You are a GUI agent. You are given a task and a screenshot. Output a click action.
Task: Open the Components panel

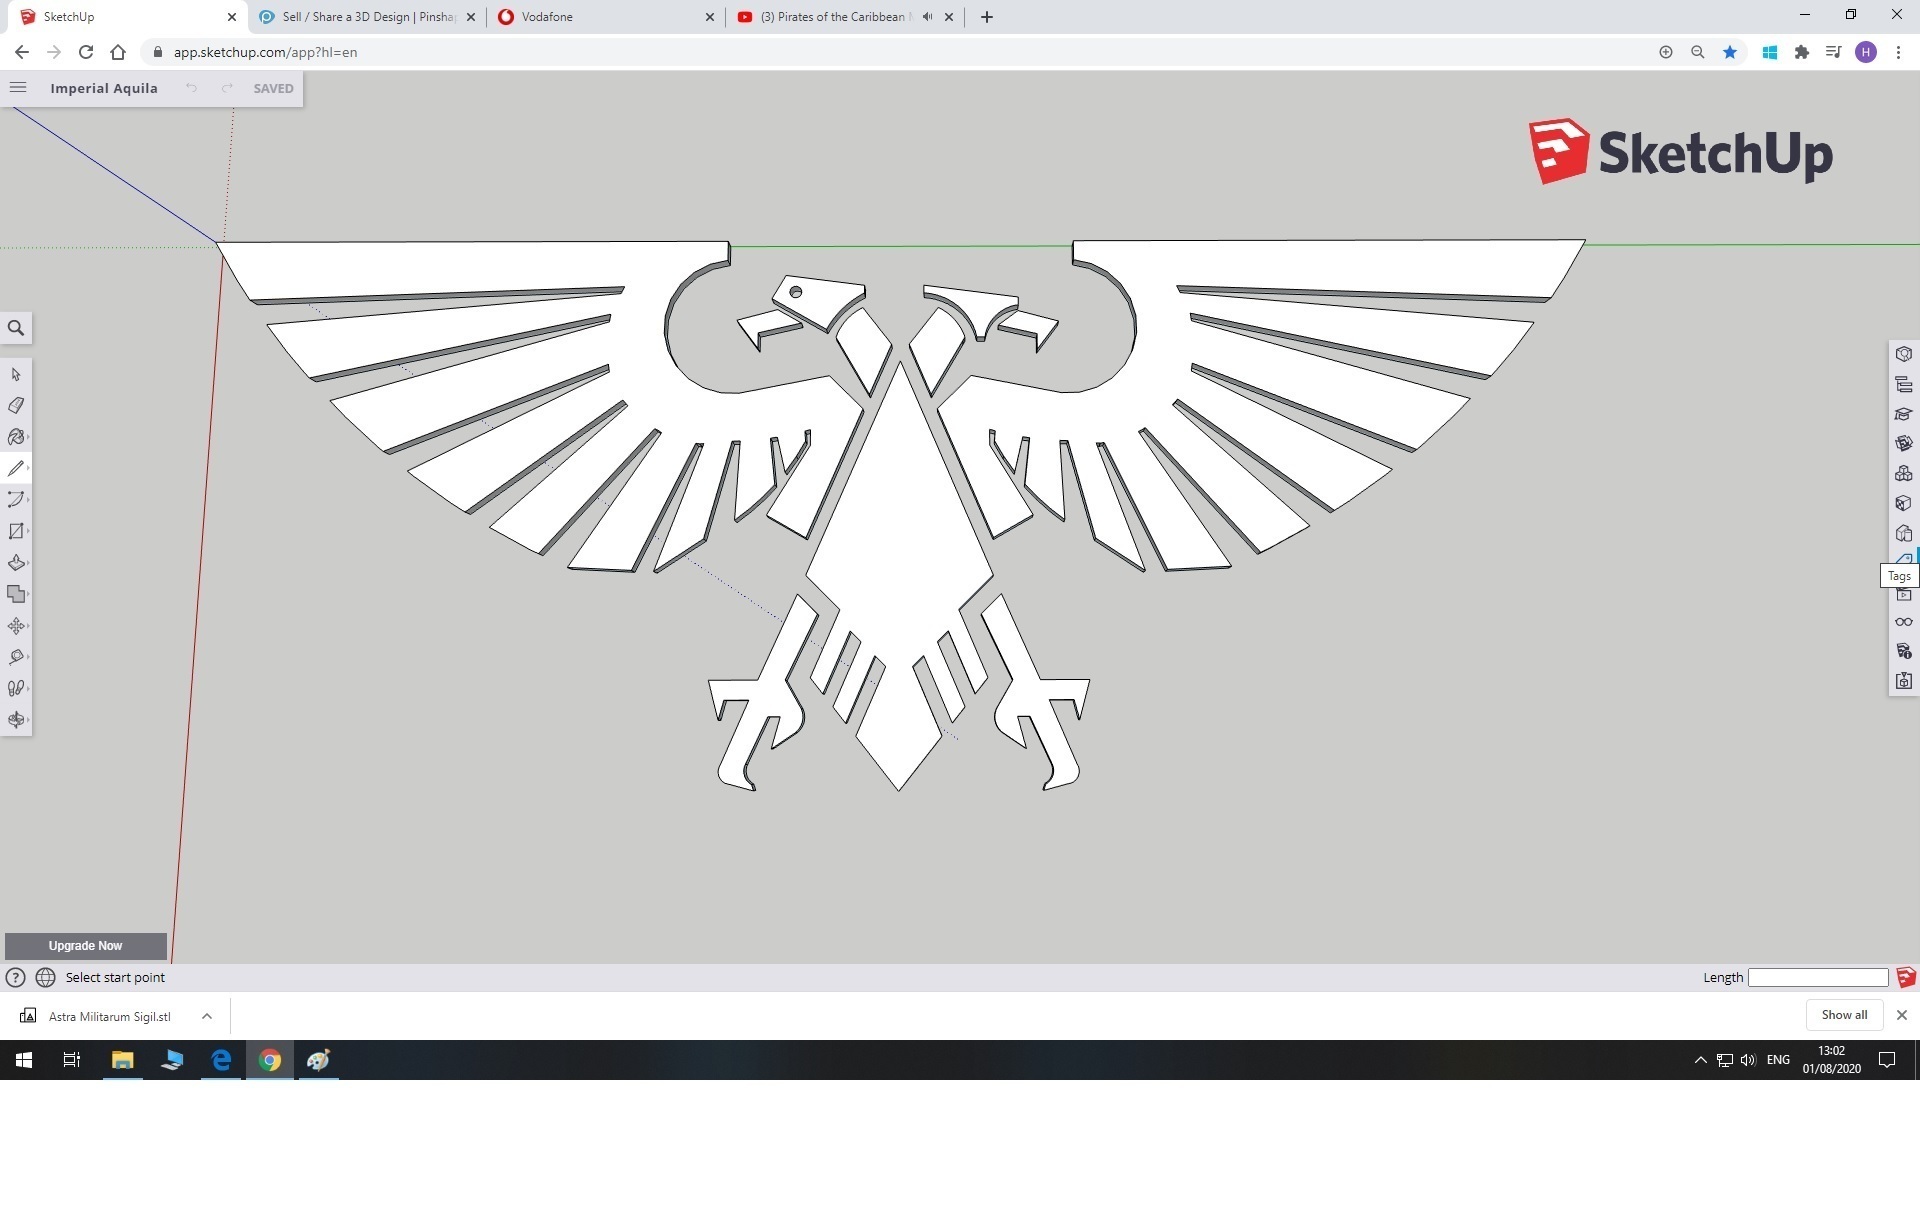point(1904,474)
